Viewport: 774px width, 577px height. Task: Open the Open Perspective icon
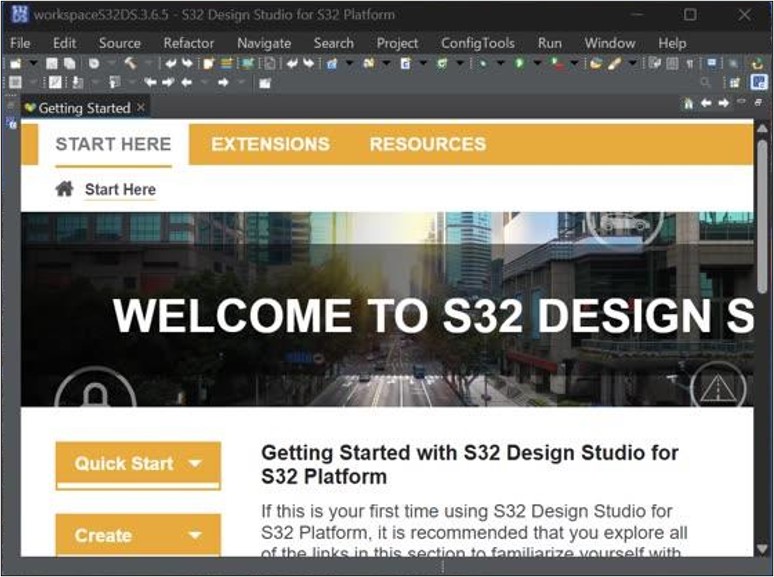(x=735, y=82)
